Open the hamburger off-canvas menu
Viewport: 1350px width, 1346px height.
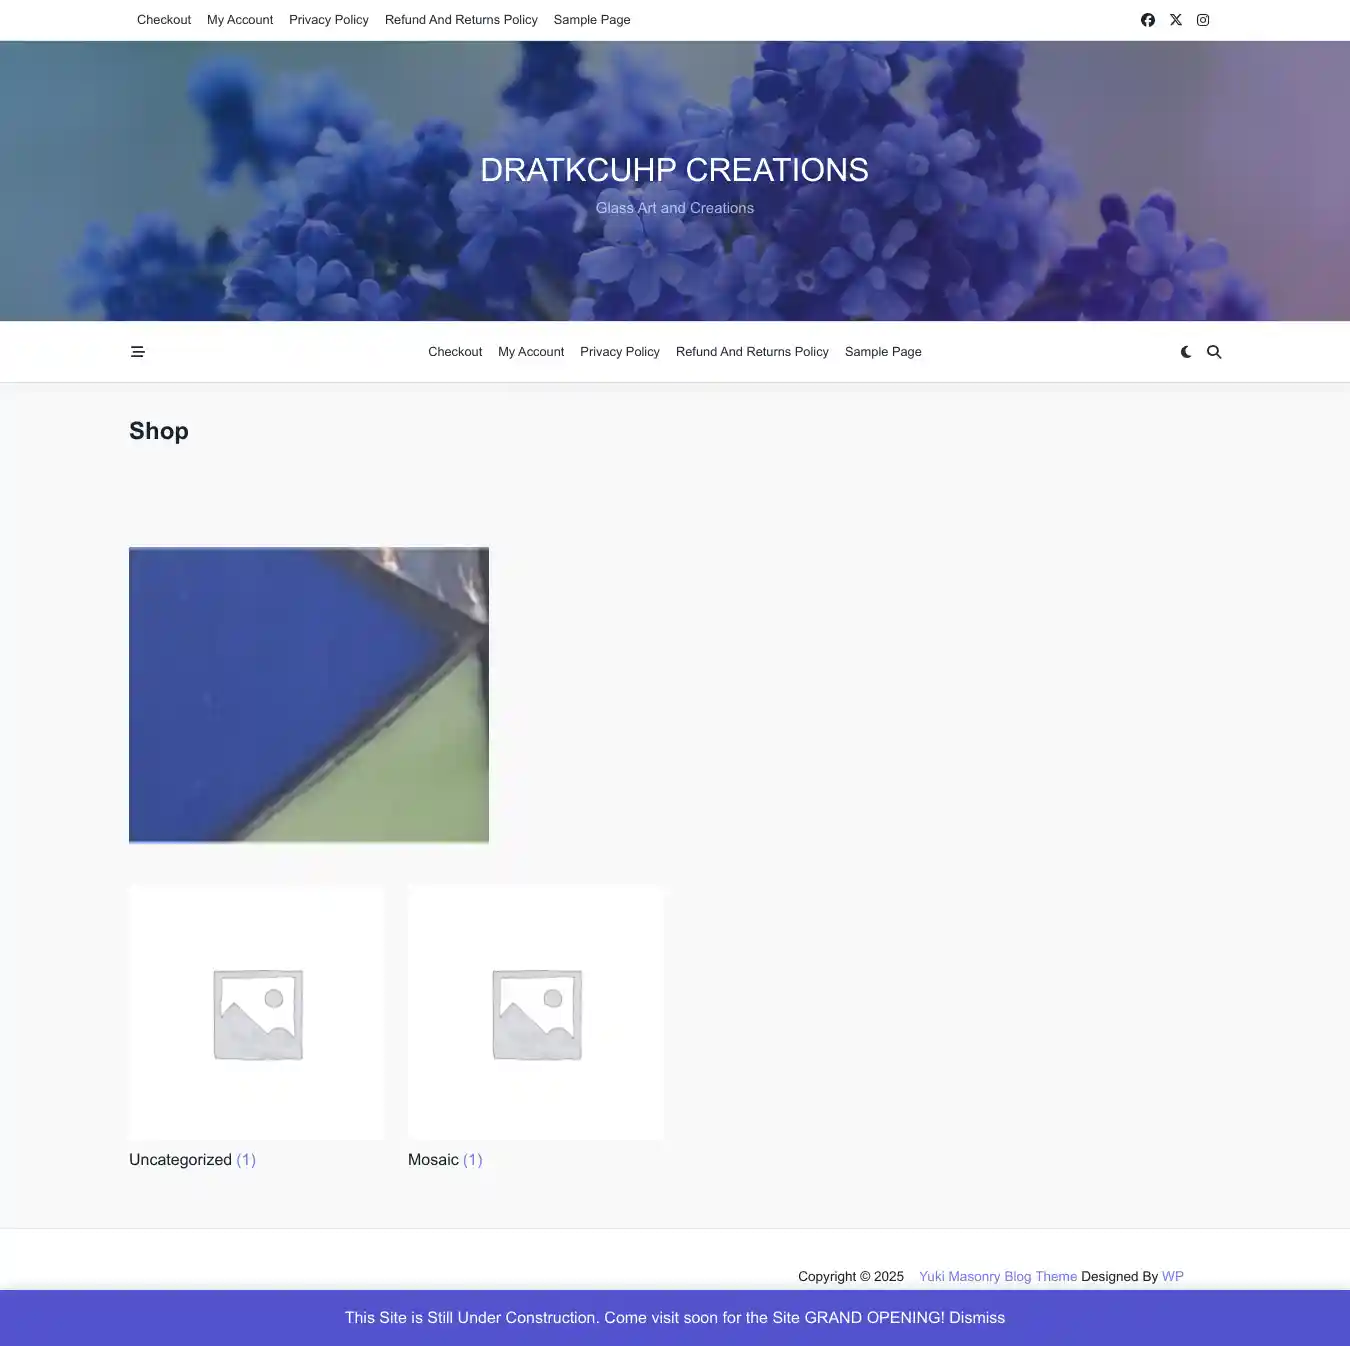click(x=138, y=352)
